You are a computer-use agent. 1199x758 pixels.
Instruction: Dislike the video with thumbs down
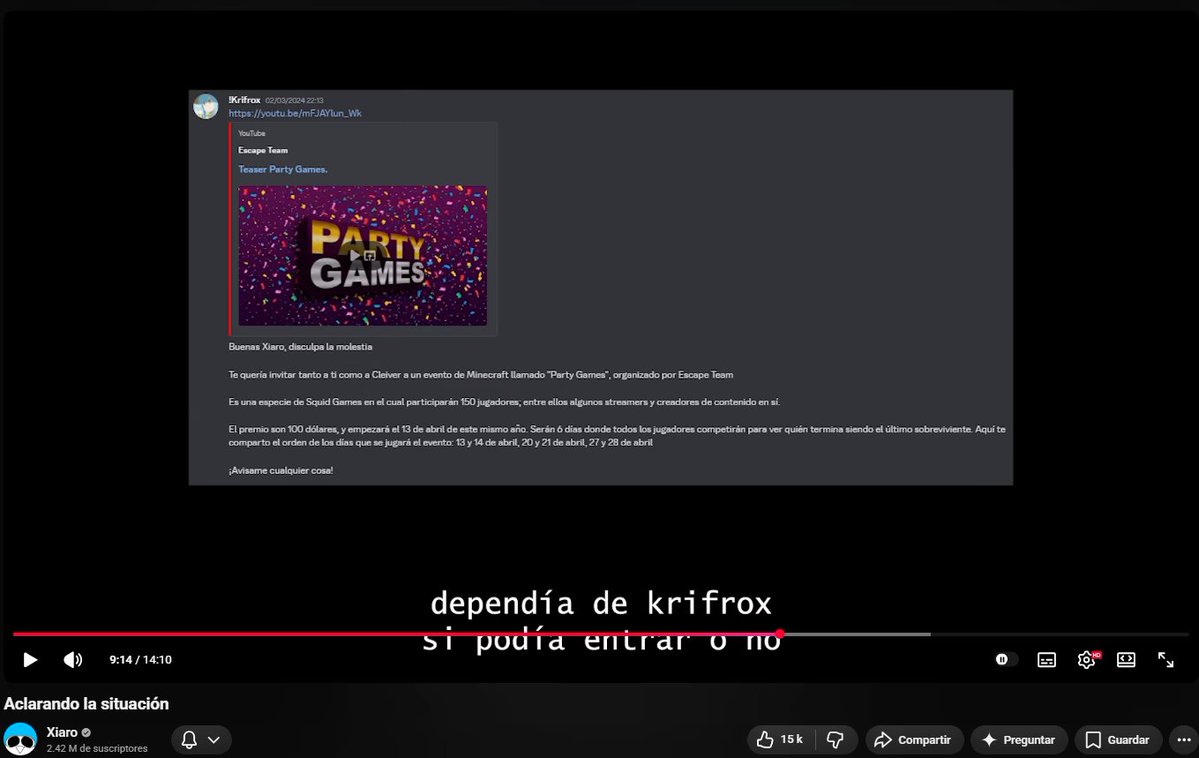point(835,740)
